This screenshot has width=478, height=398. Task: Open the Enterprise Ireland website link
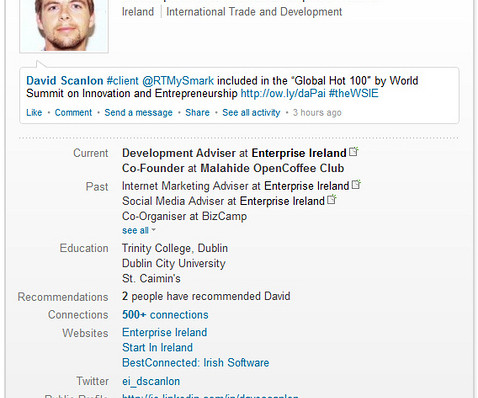click(165, 332)
